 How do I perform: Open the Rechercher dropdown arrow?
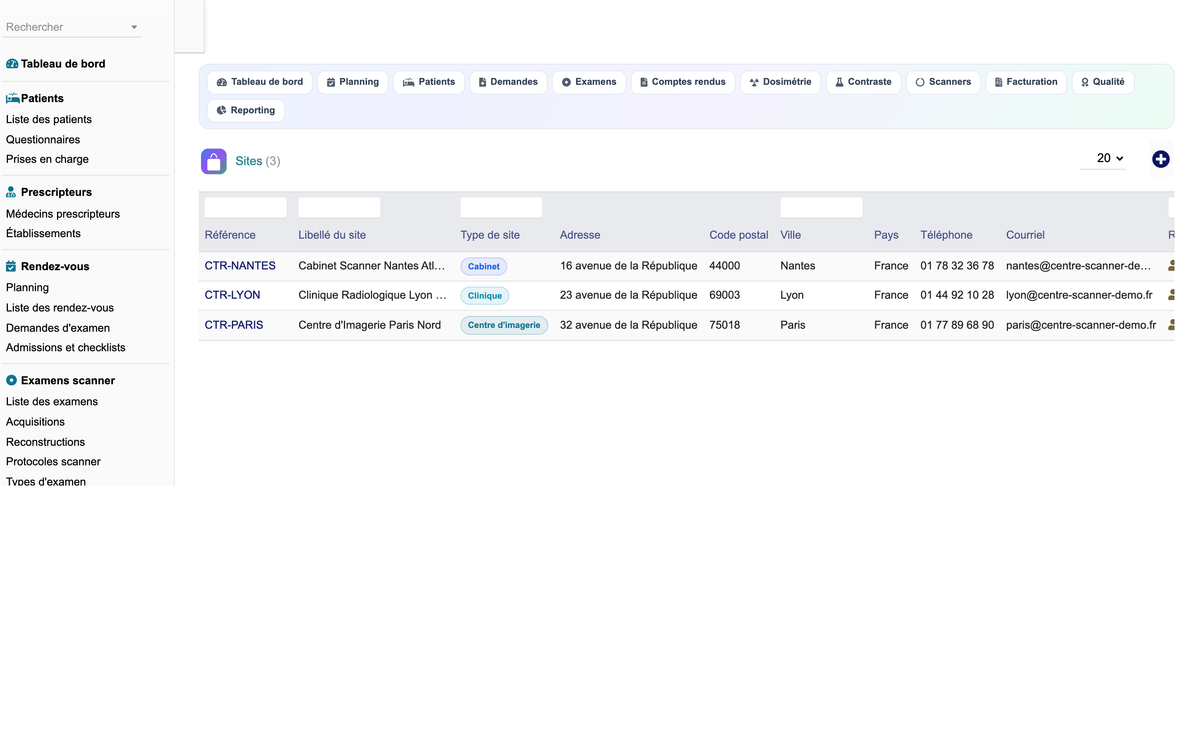[134, 28]
